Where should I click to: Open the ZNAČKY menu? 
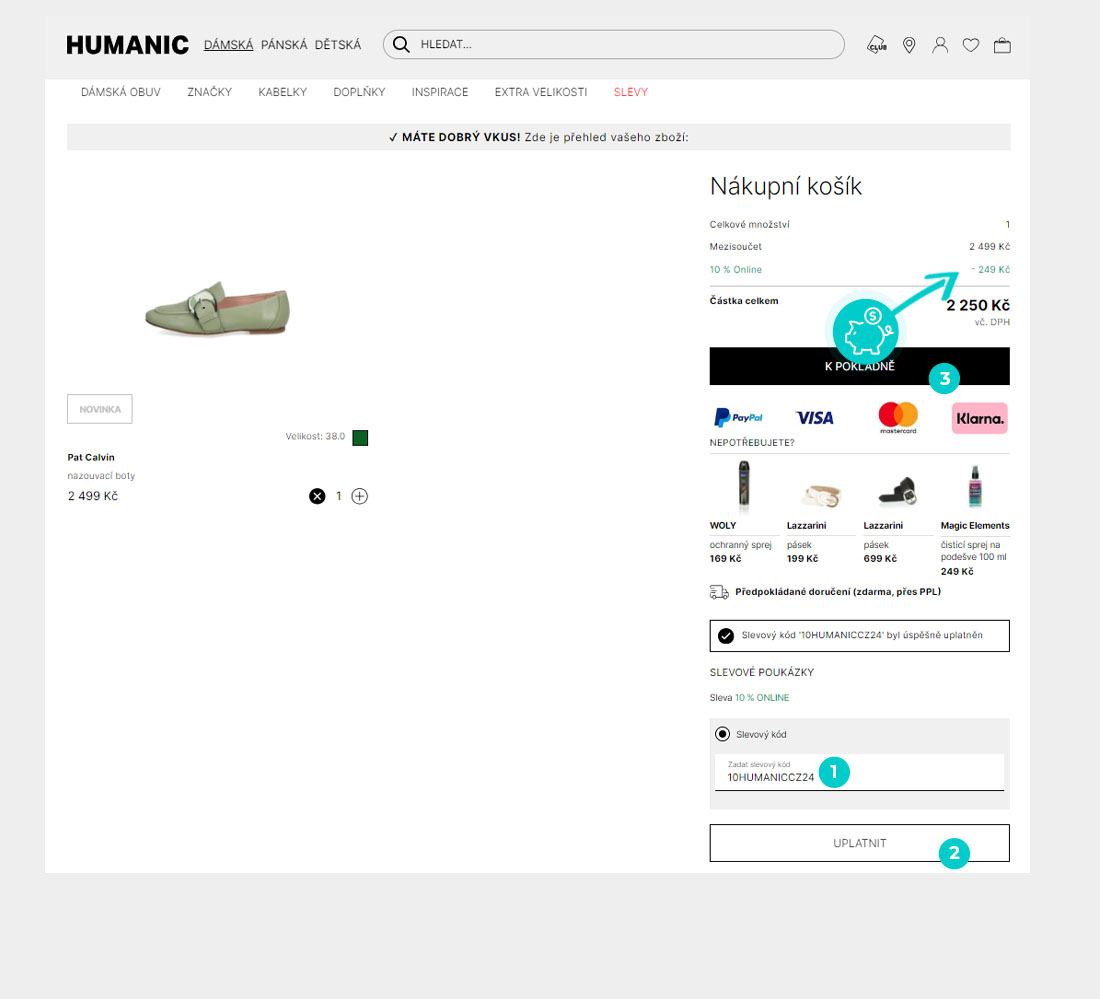click(210, 92)
